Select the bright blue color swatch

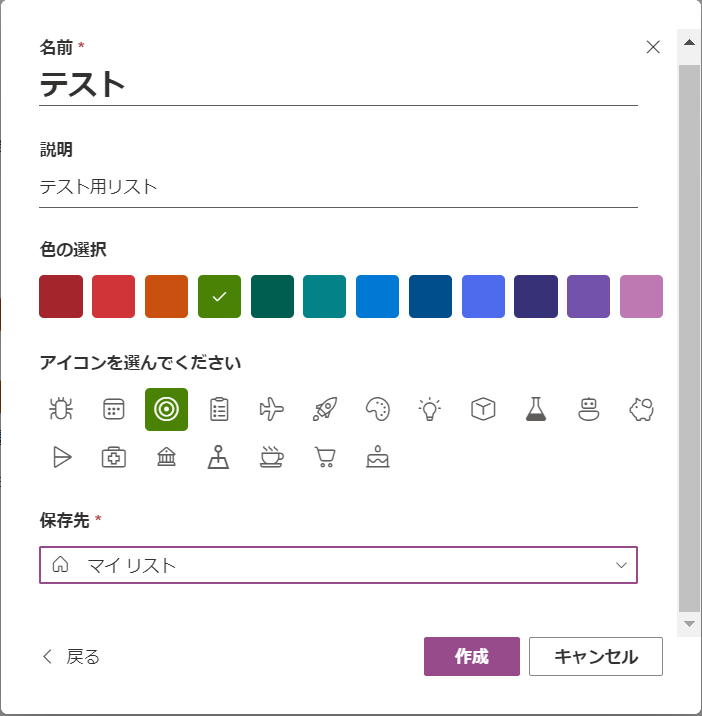coord(378,296)
